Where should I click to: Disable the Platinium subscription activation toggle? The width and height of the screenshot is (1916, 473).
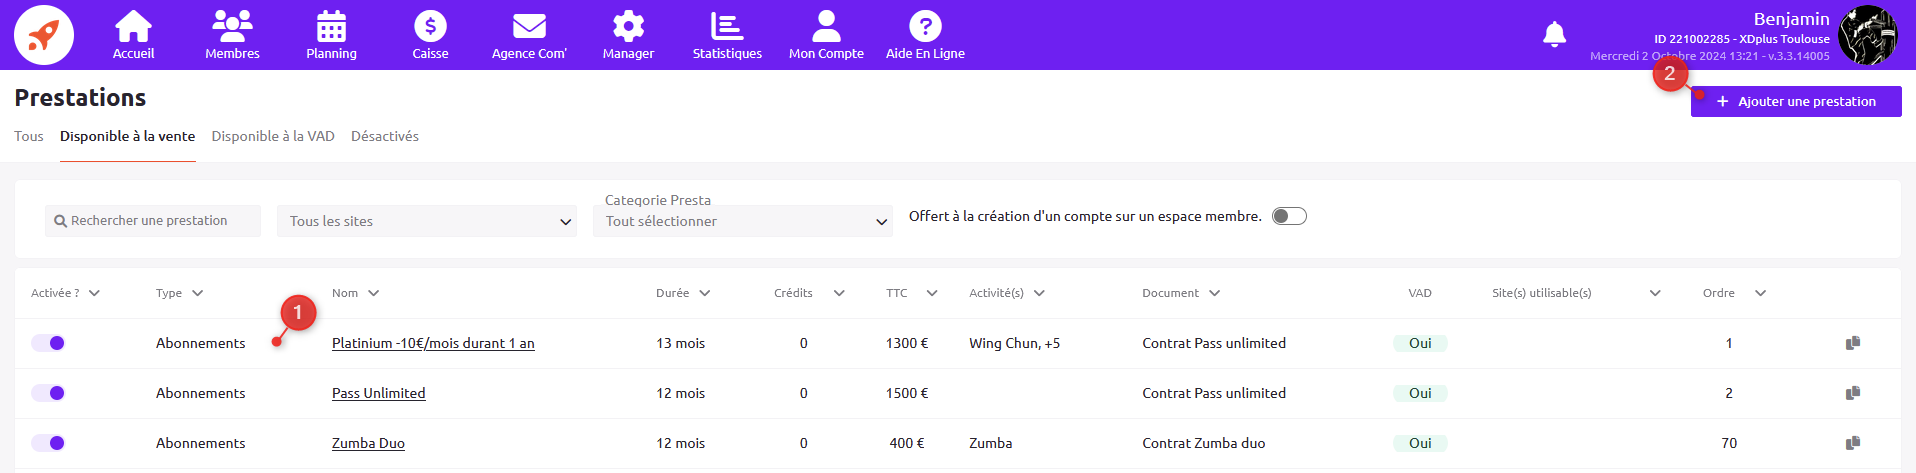coord(48,343)
